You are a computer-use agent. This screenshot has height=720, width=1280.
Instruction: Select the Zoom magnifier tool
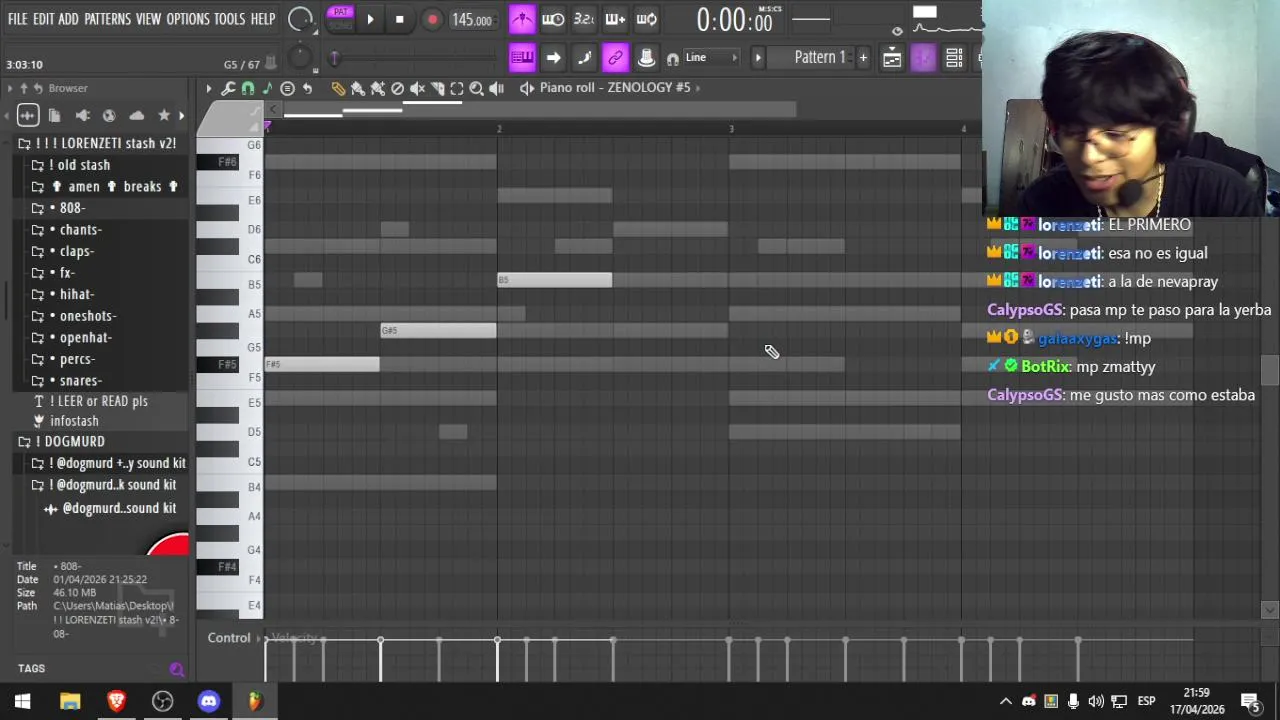(x=477, y=88)
